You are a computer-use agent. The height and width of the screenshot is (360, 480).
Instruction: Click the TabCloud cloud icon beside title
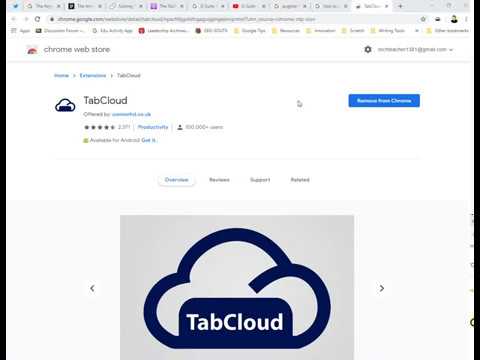coord(65,105)
